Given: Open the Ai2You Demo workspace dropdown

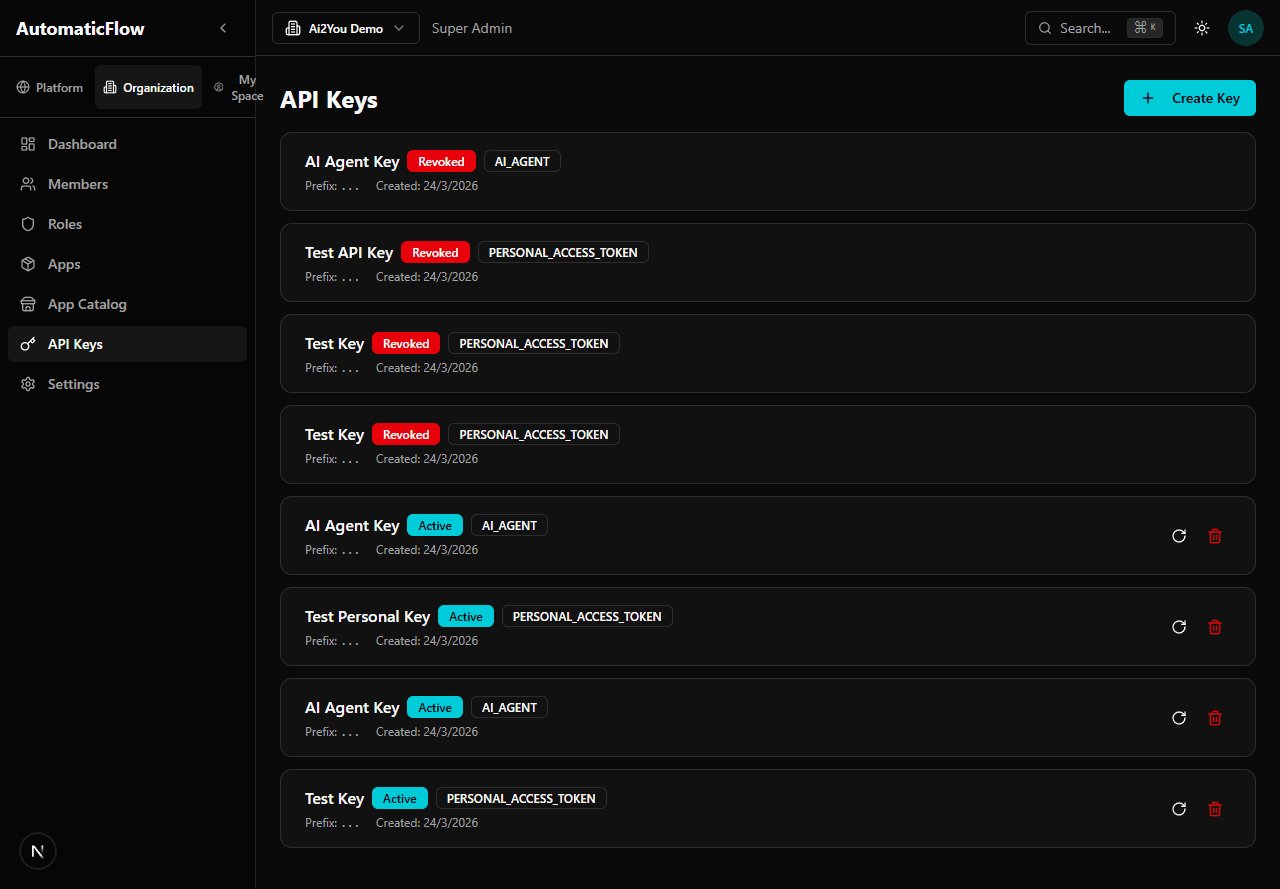Looking at the screenshot, I should 345,28.
